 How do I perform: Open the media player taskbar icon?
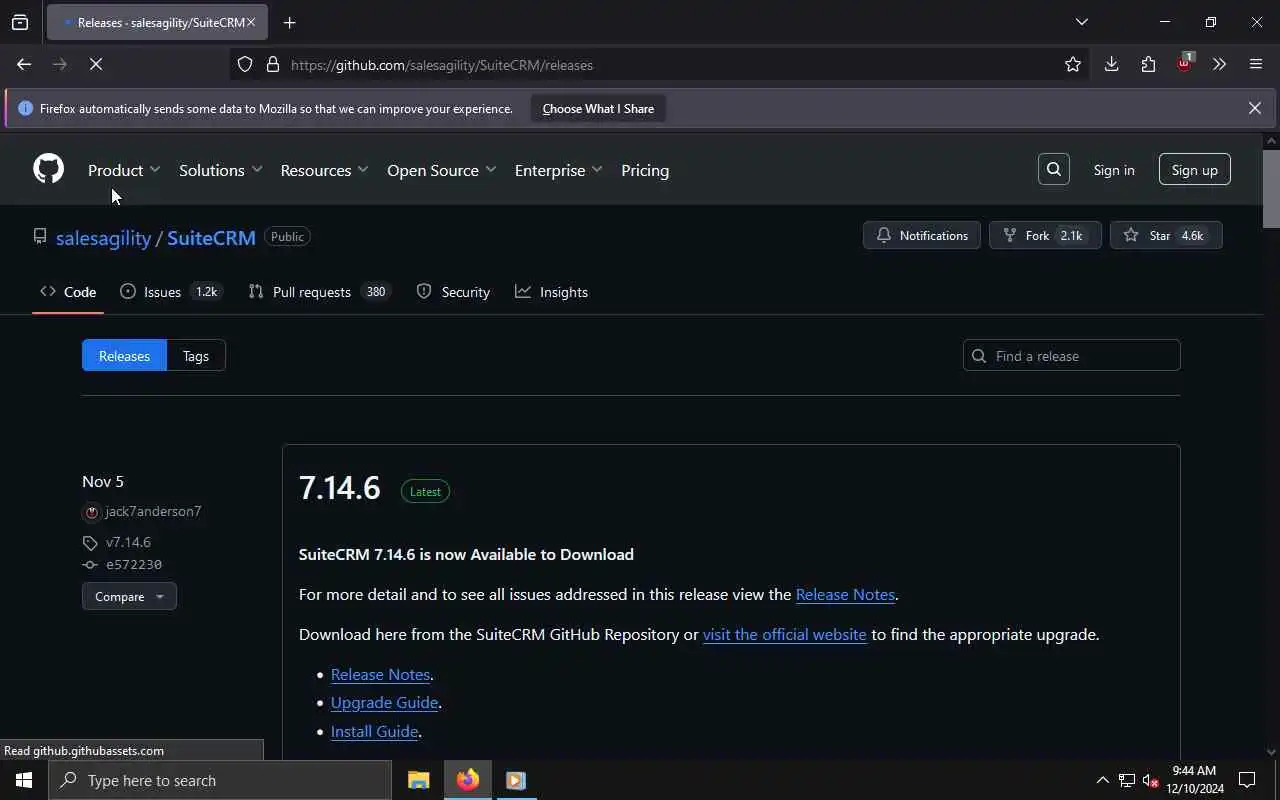pyautogui.click(x=516, y=780)
